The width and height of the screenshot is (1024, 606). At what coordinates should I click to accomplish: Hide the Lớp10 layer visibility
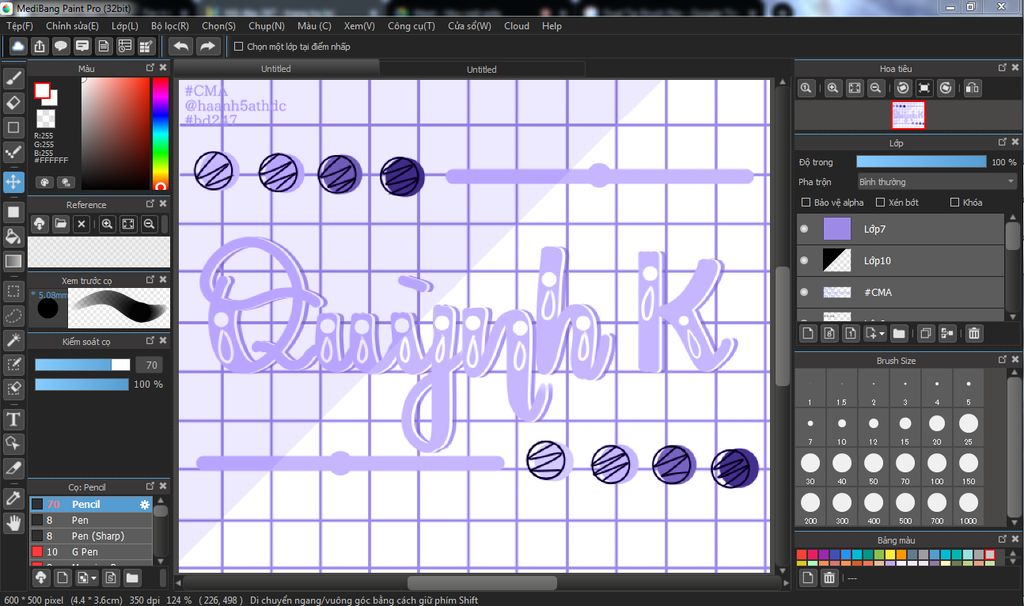tap(804, 261)
